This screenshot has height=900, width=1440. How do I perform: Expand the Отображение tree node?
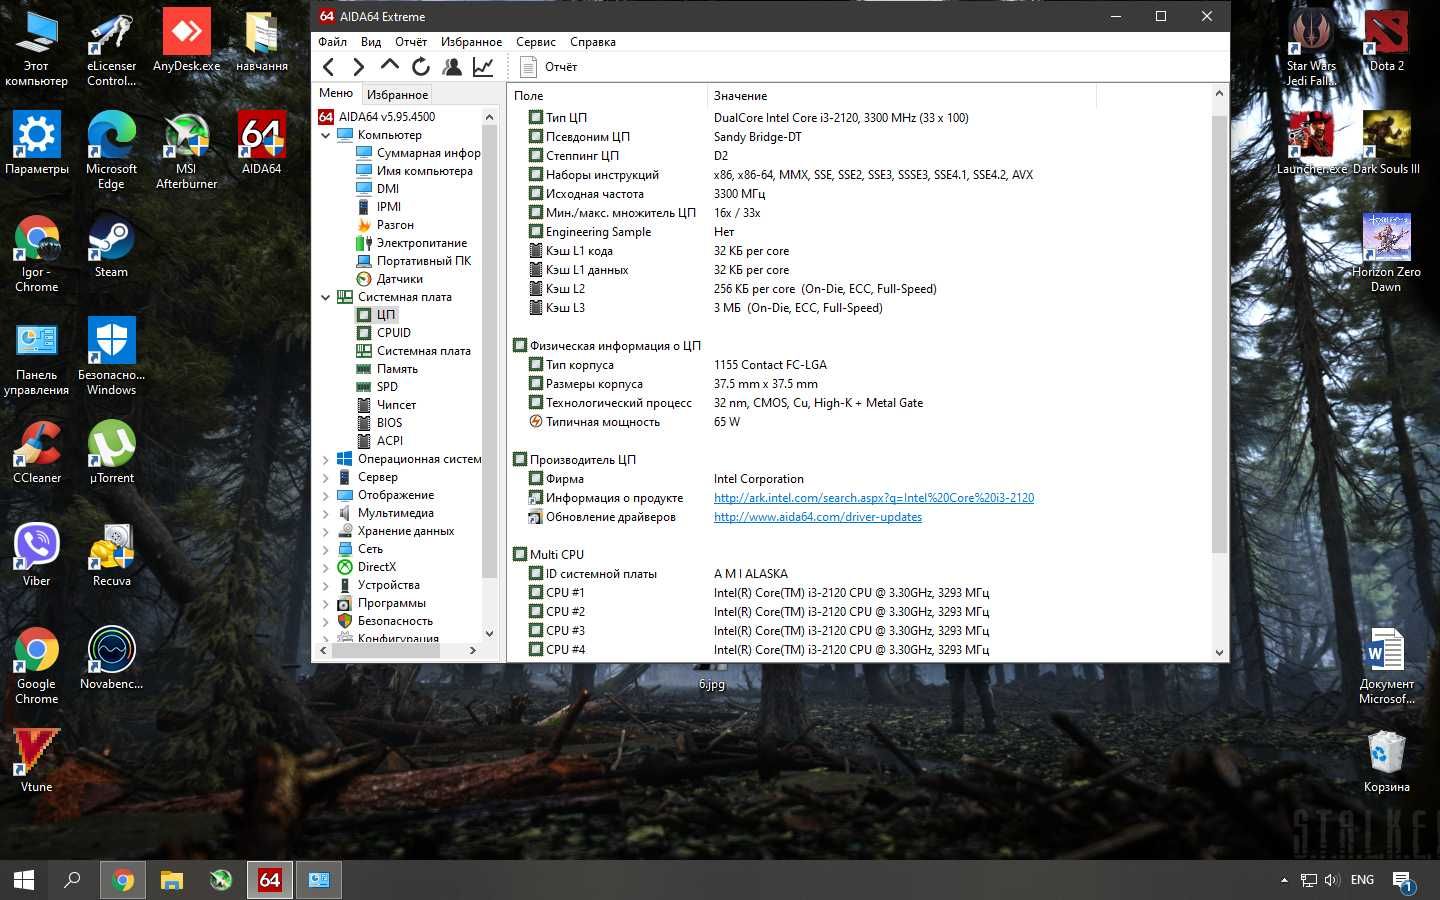pos(325,496)
